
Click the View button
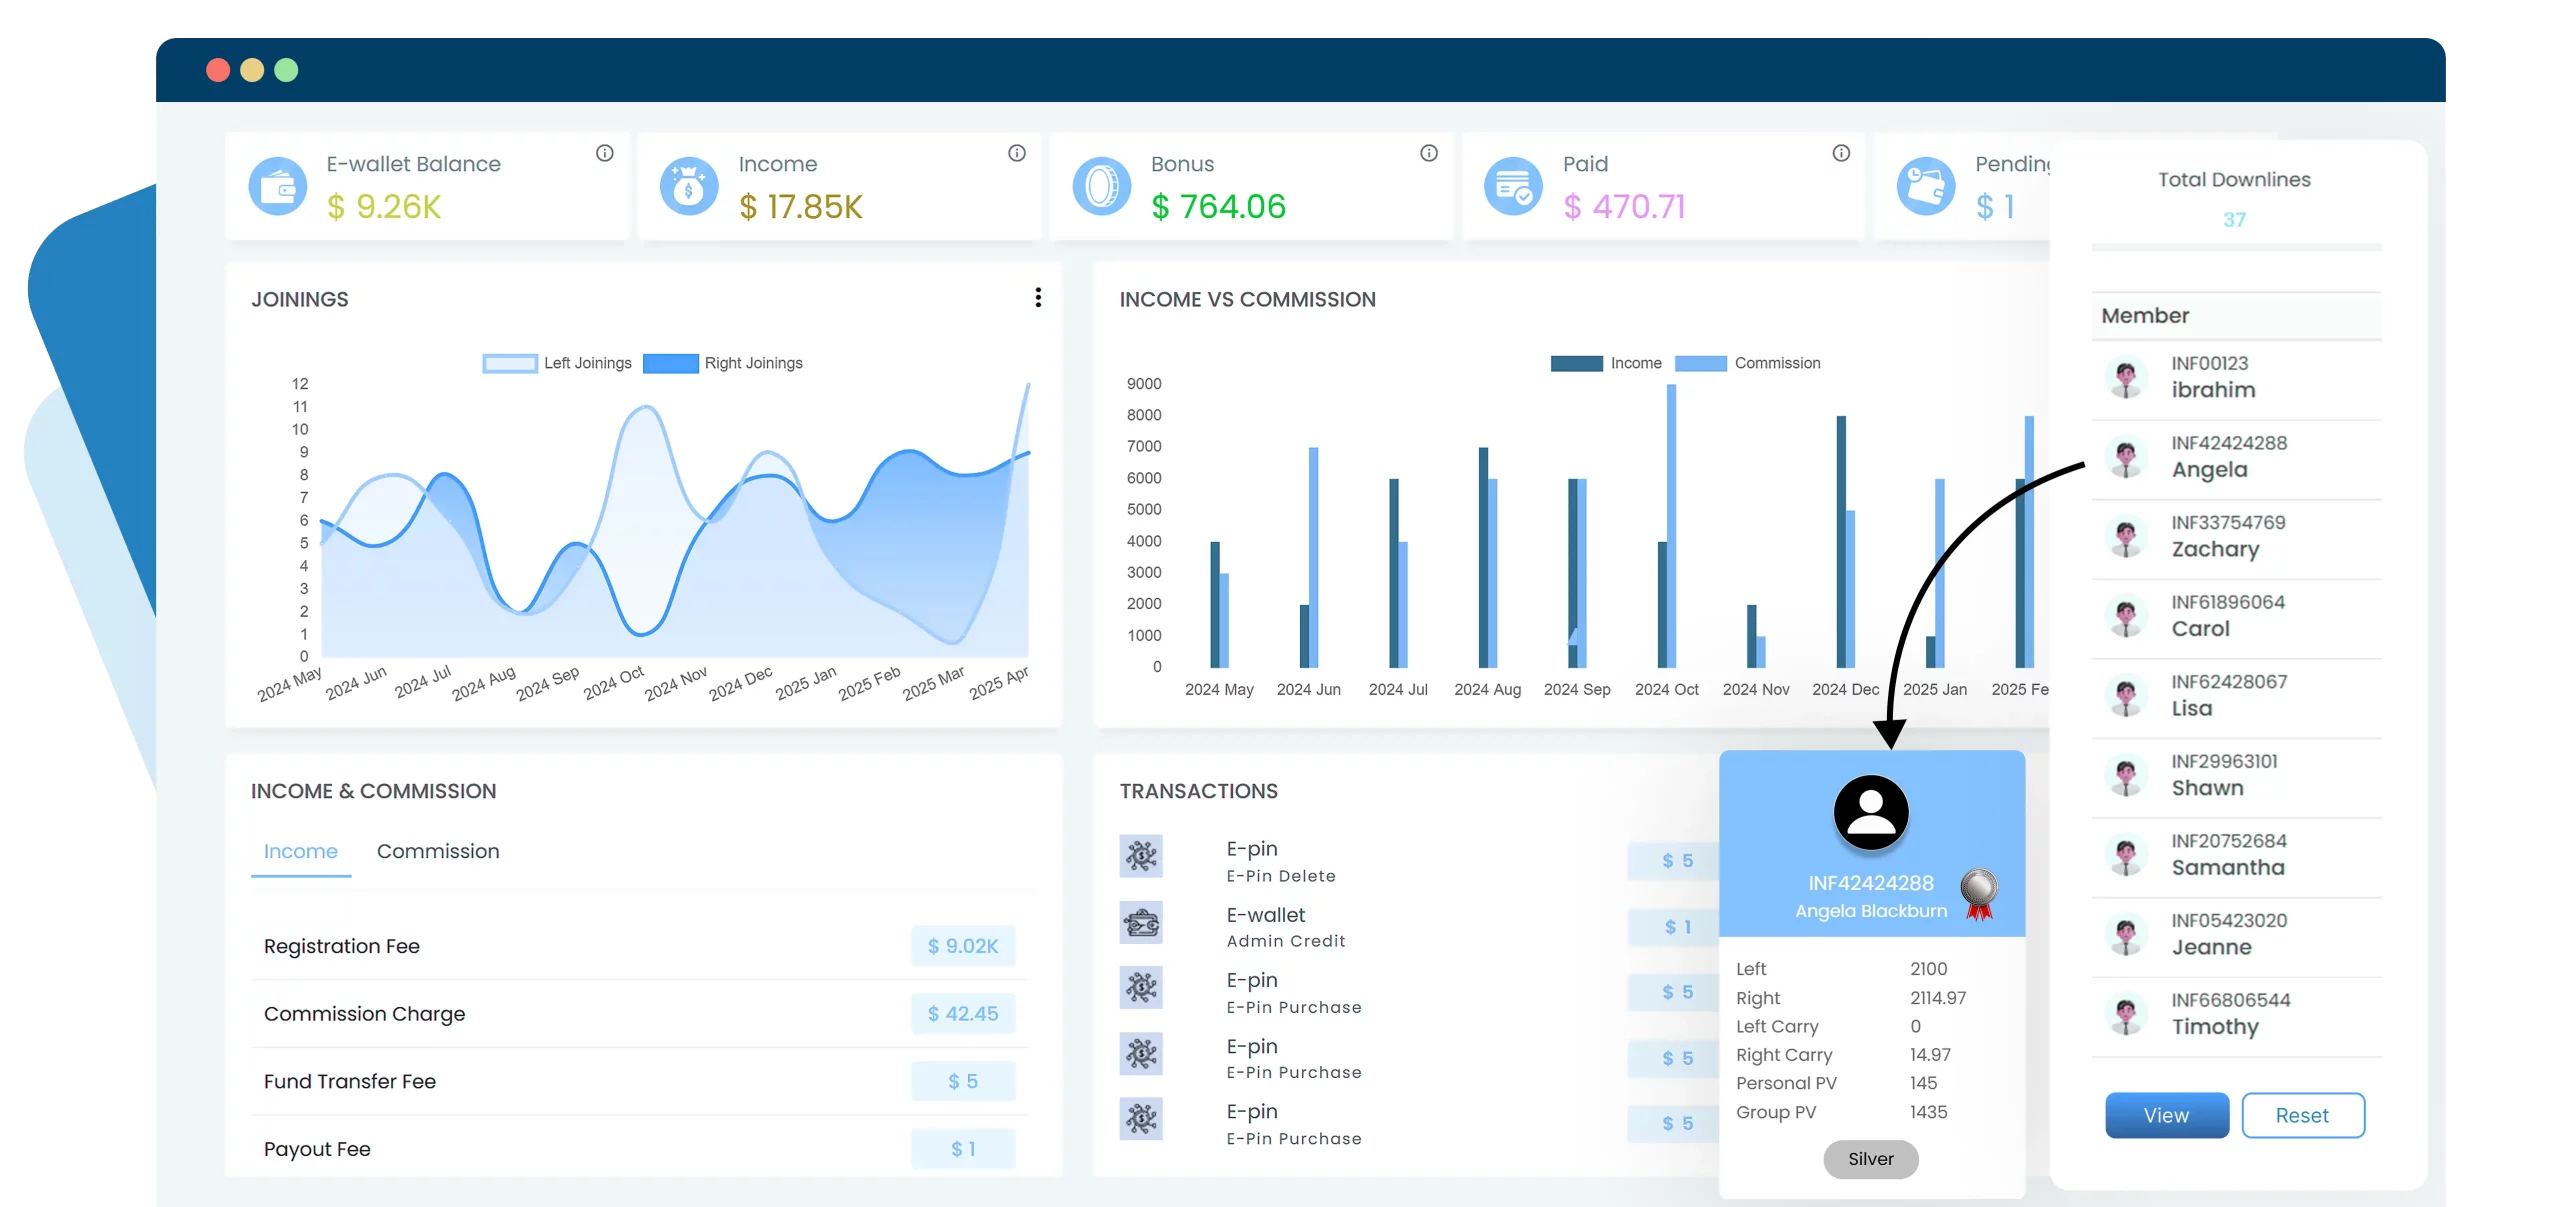2167,1115
